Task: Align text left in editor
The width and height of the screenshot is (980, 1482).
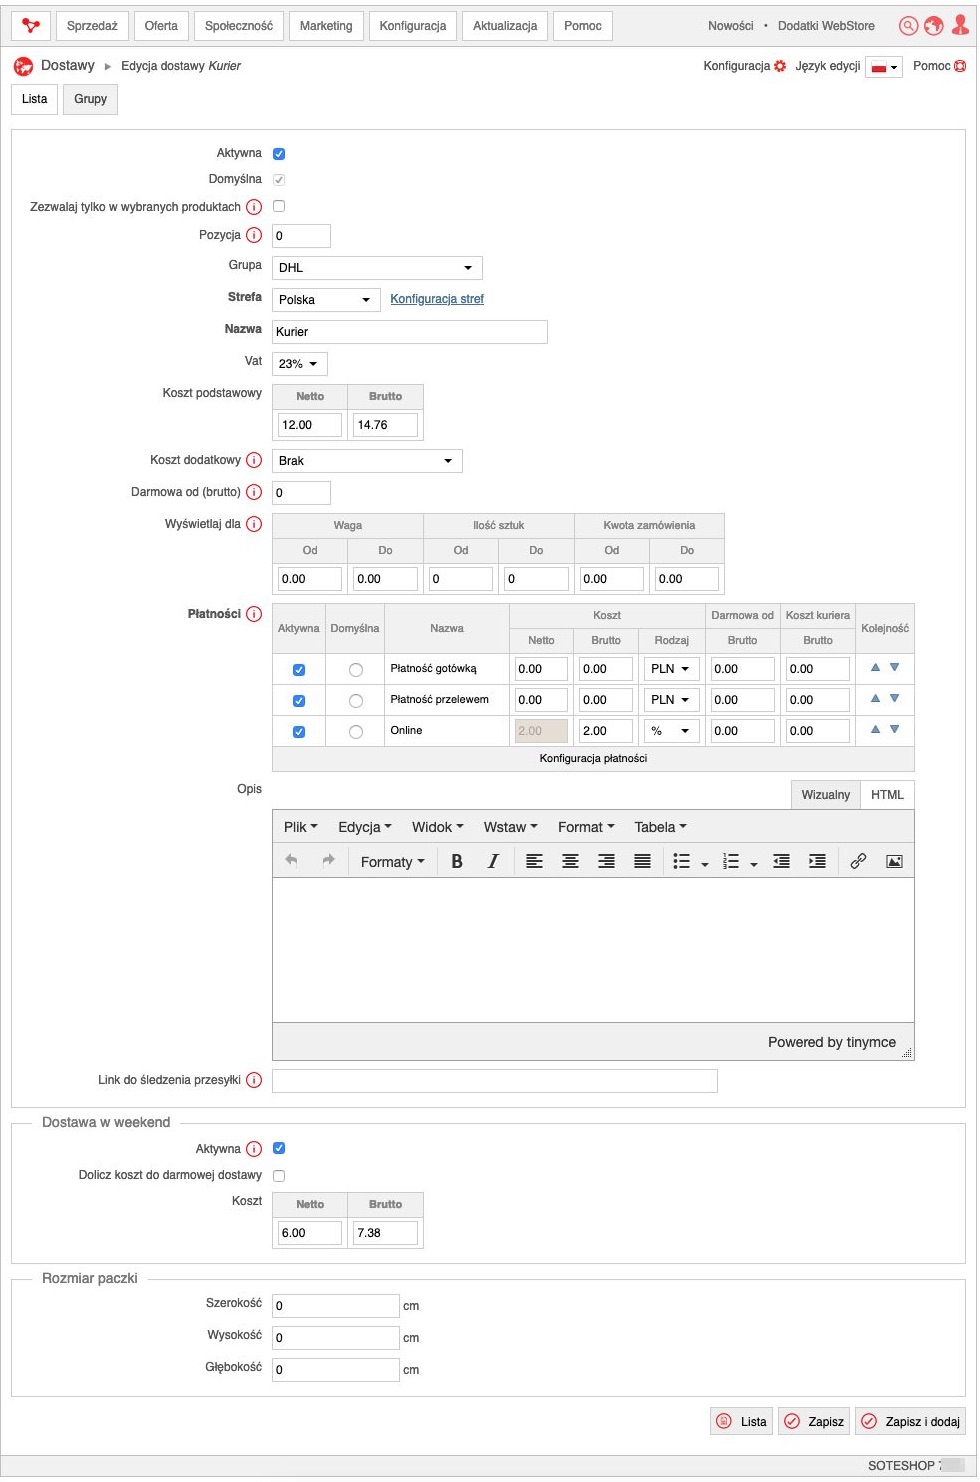Action: (535, 861)
